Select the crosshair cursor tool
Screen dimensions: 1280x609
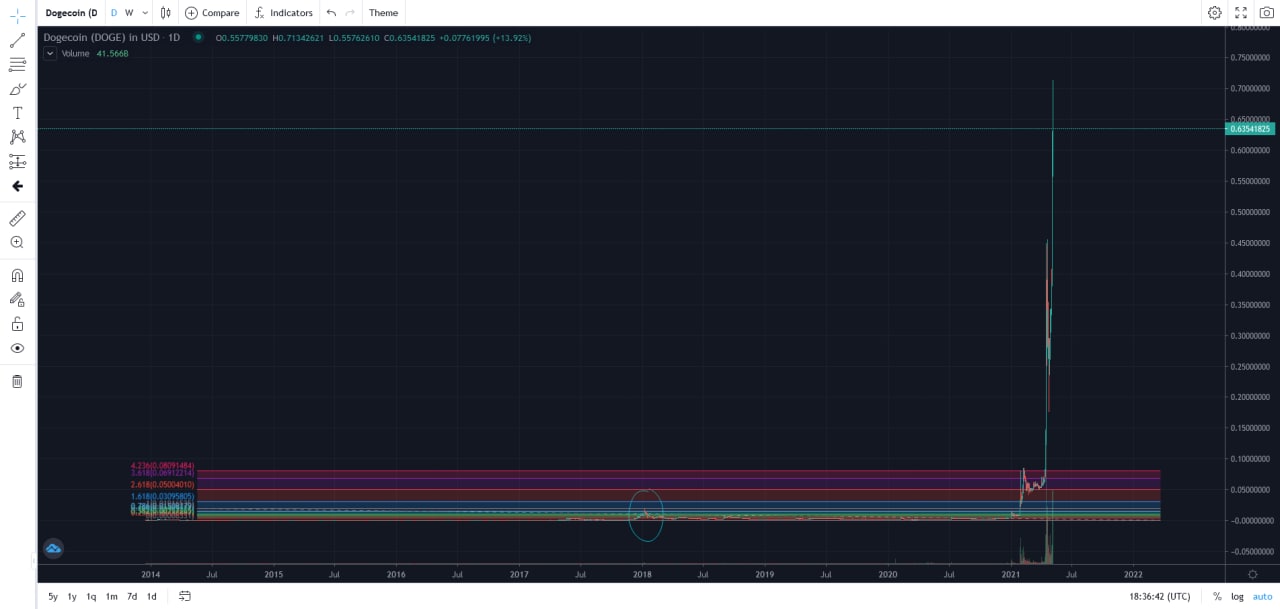coord(17,16)
